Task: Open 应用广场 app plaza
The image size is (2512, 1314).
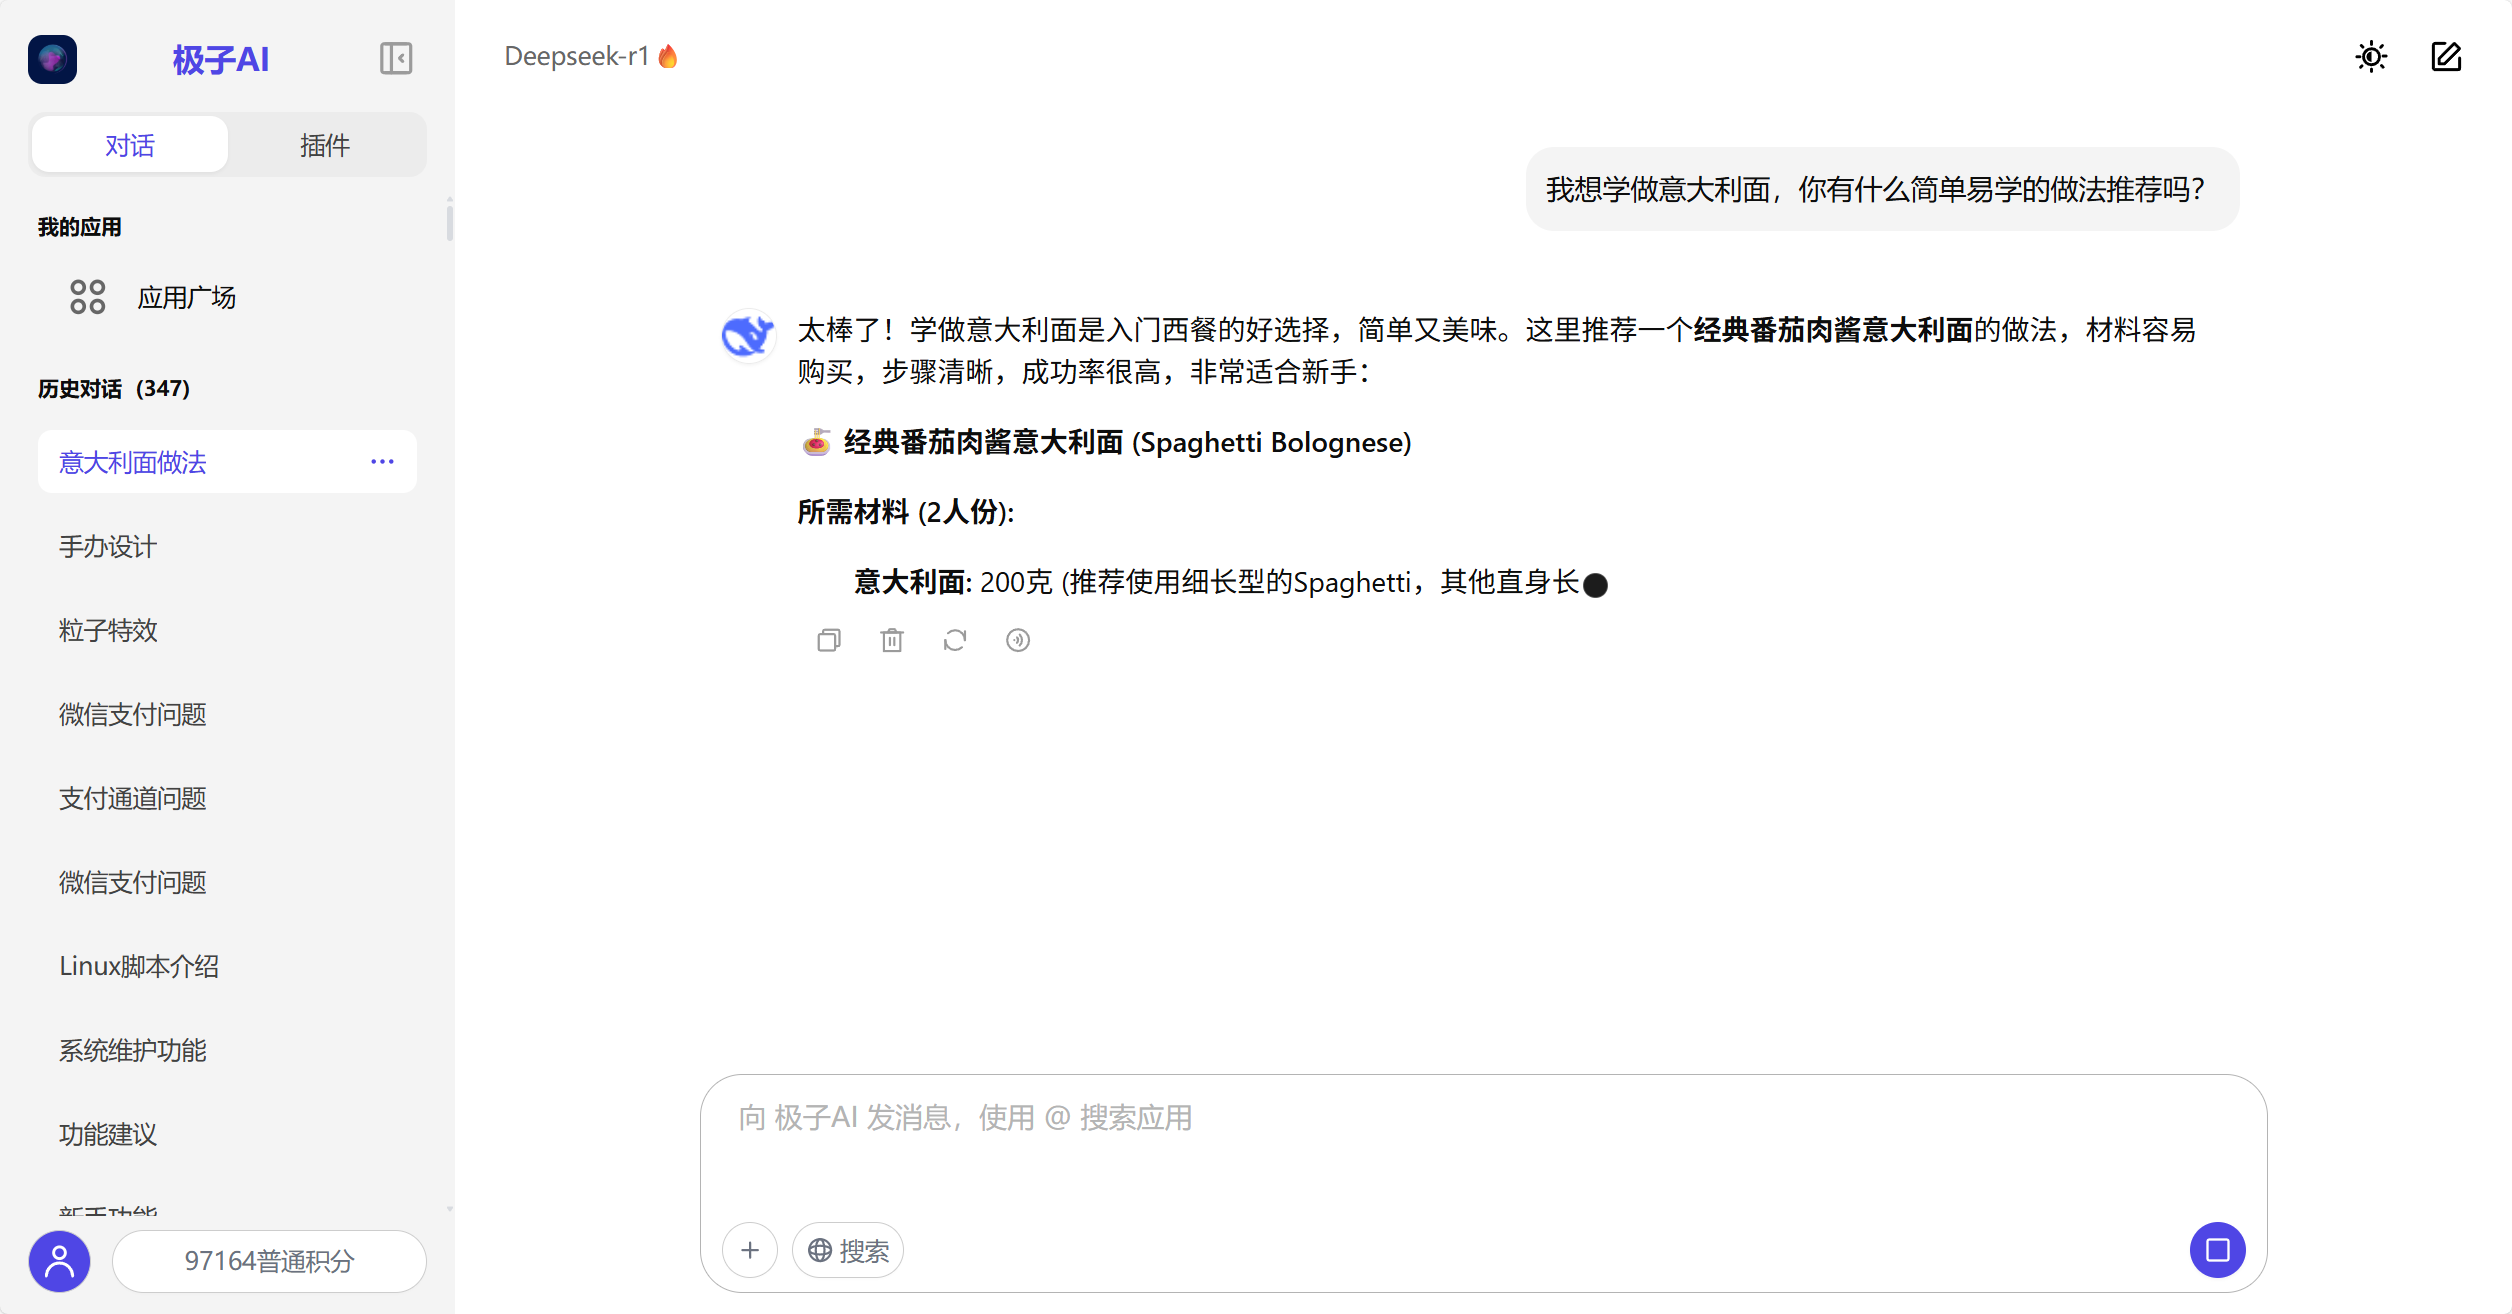Action: click(x=186, y=298)
